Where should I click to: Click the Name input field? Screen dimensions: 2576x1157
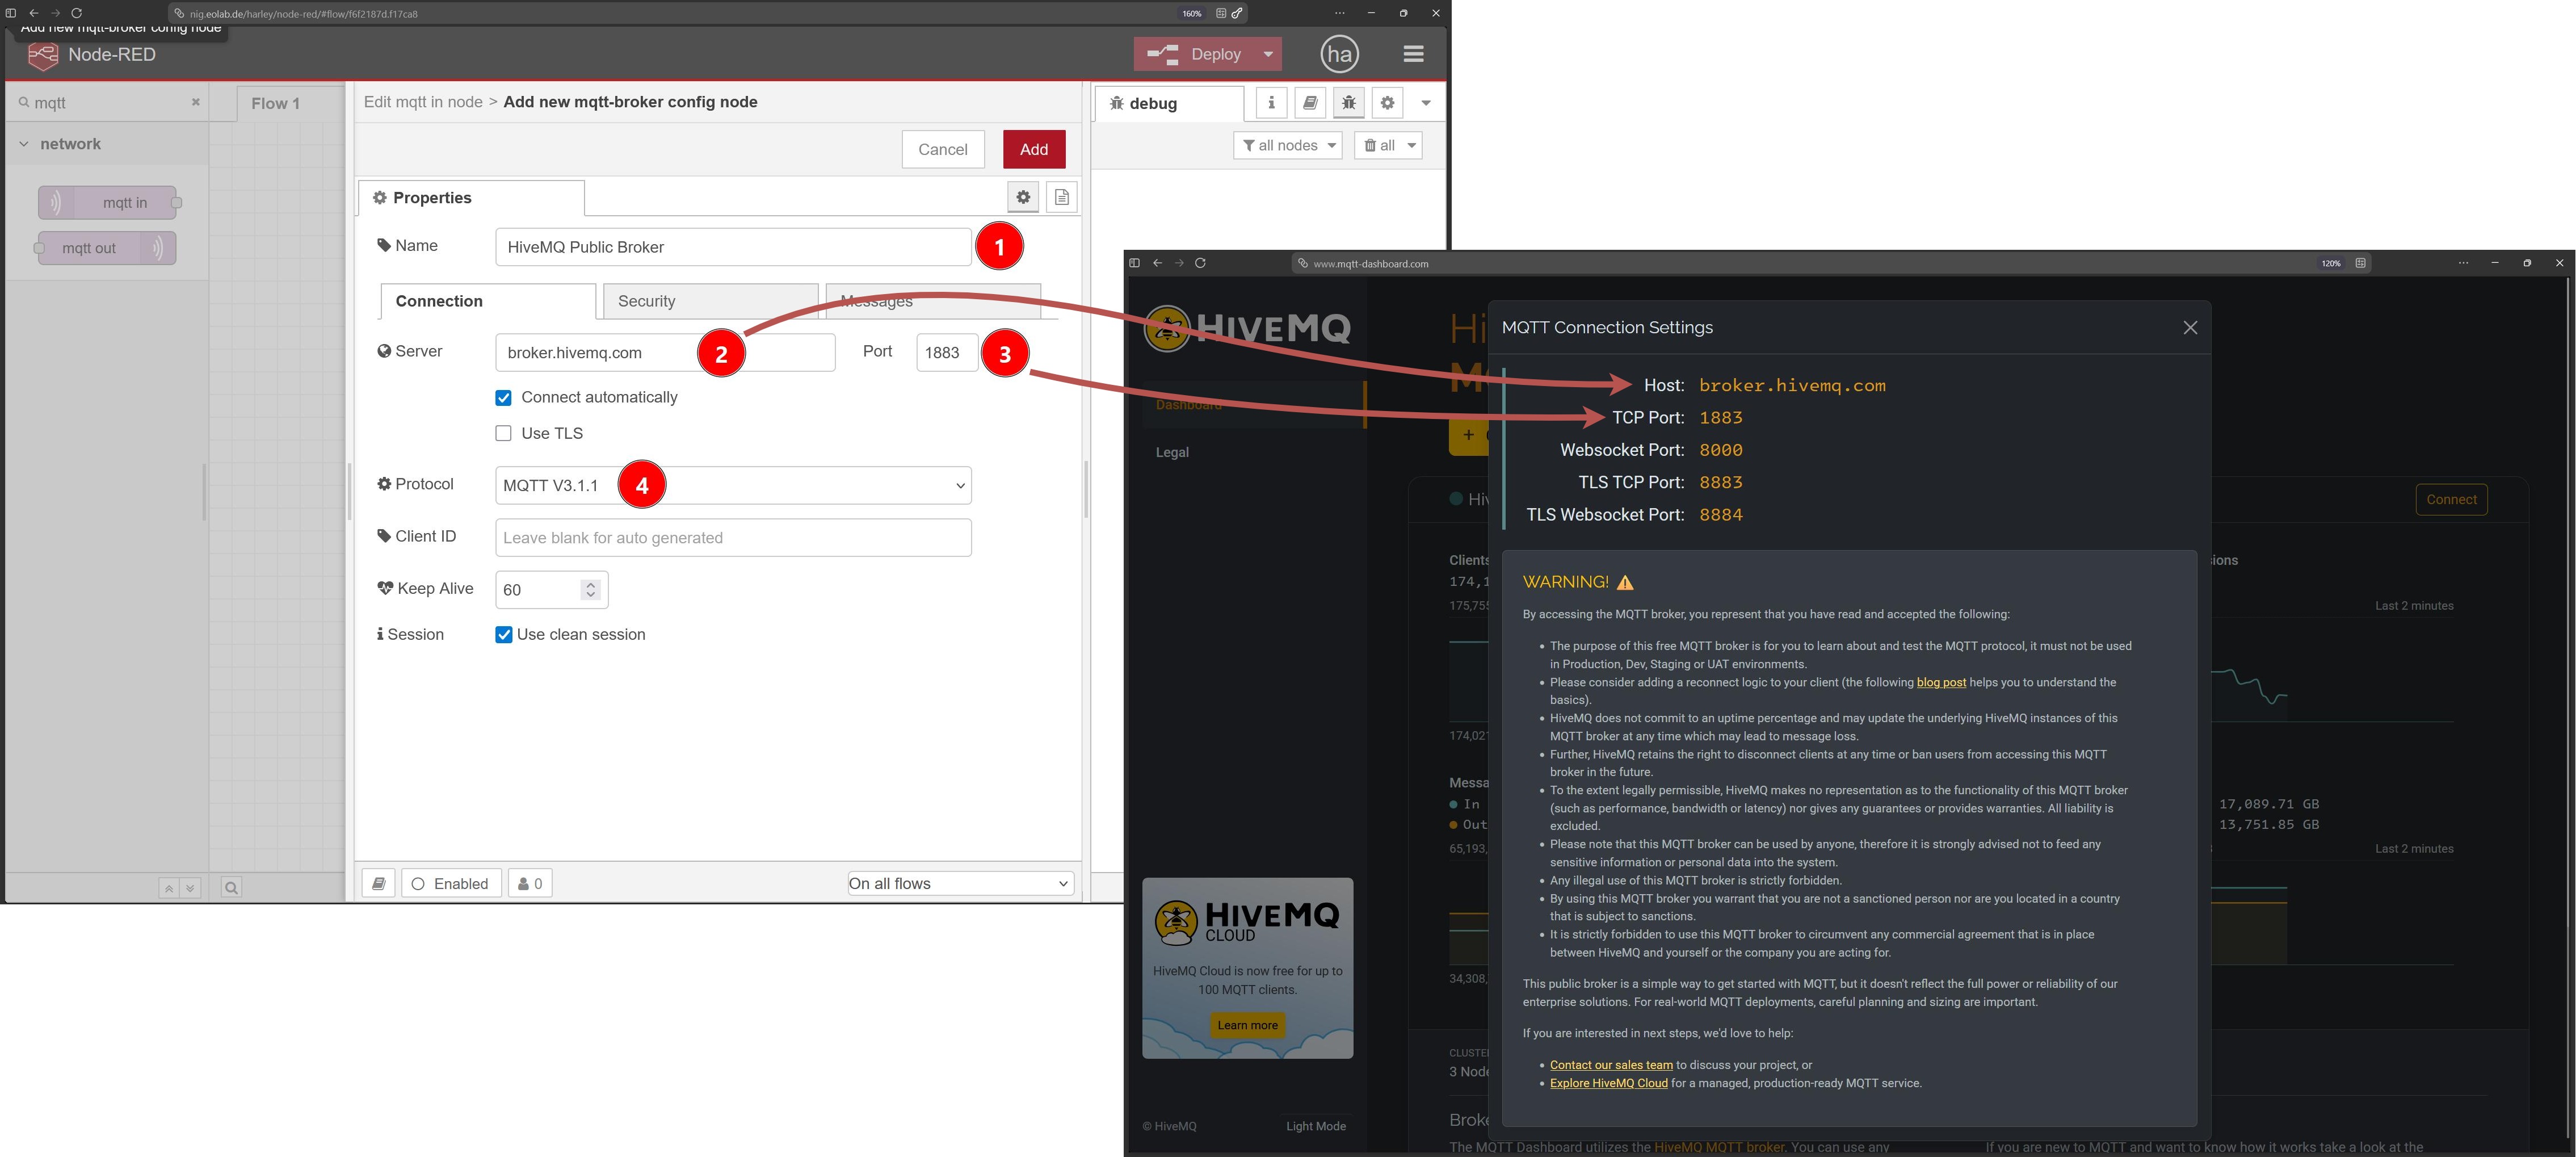pos(733,247)
